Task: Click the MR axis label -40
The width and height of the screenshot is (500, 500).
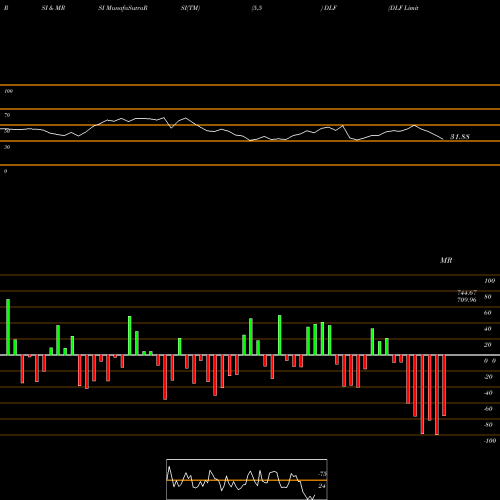Action: (x=488, y=393)
